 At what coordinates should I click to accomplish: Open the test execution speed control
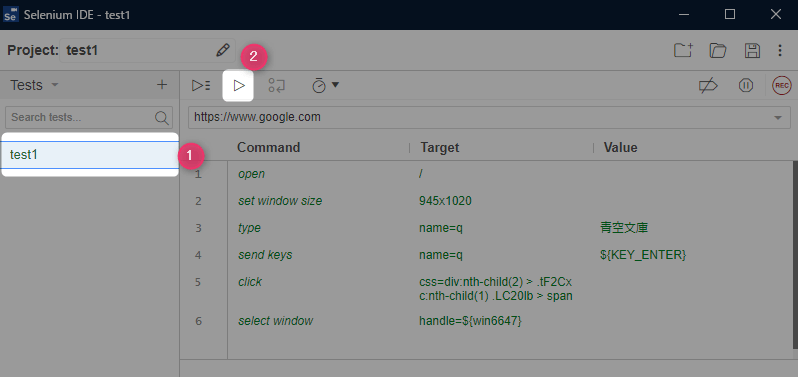click(325, 85)
